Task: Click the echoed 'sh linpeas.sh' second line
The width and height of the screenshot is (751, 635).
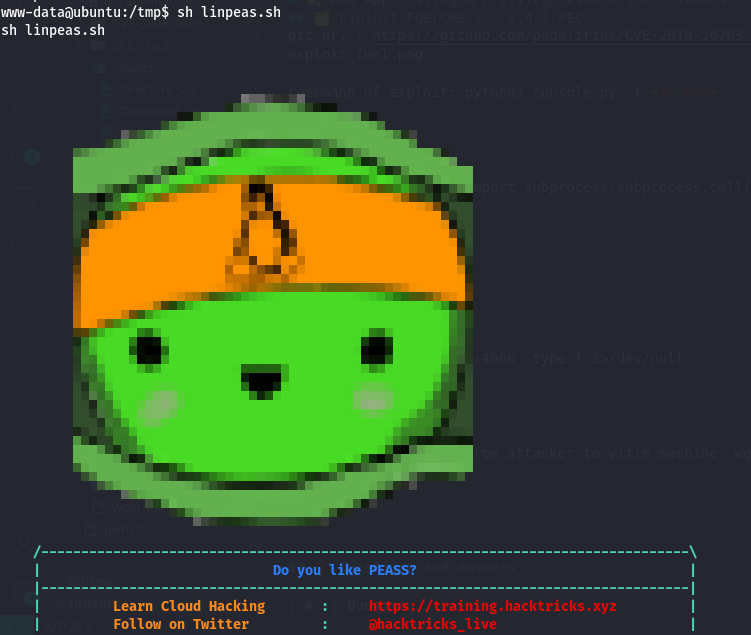Action: pos(53,30)
